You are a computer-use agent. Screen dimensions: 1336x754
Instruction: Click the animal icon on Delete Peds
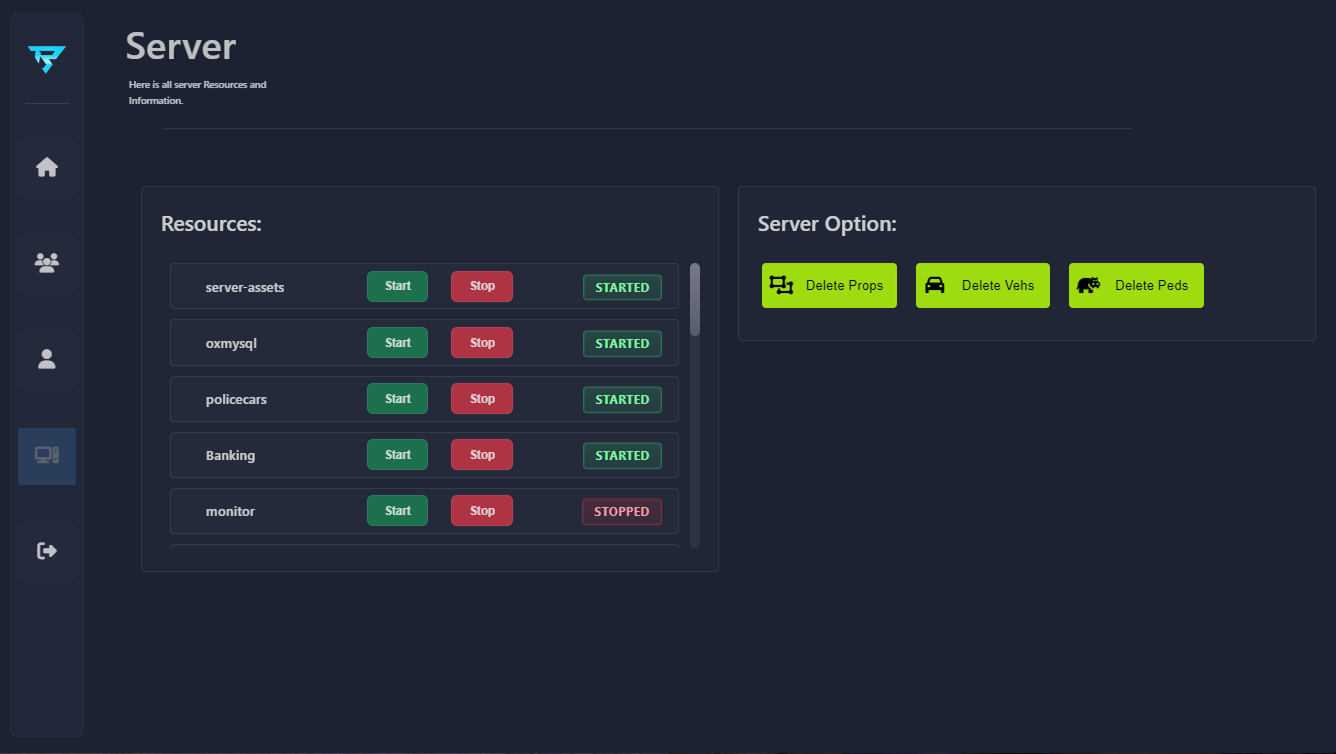pos(1088,285)
